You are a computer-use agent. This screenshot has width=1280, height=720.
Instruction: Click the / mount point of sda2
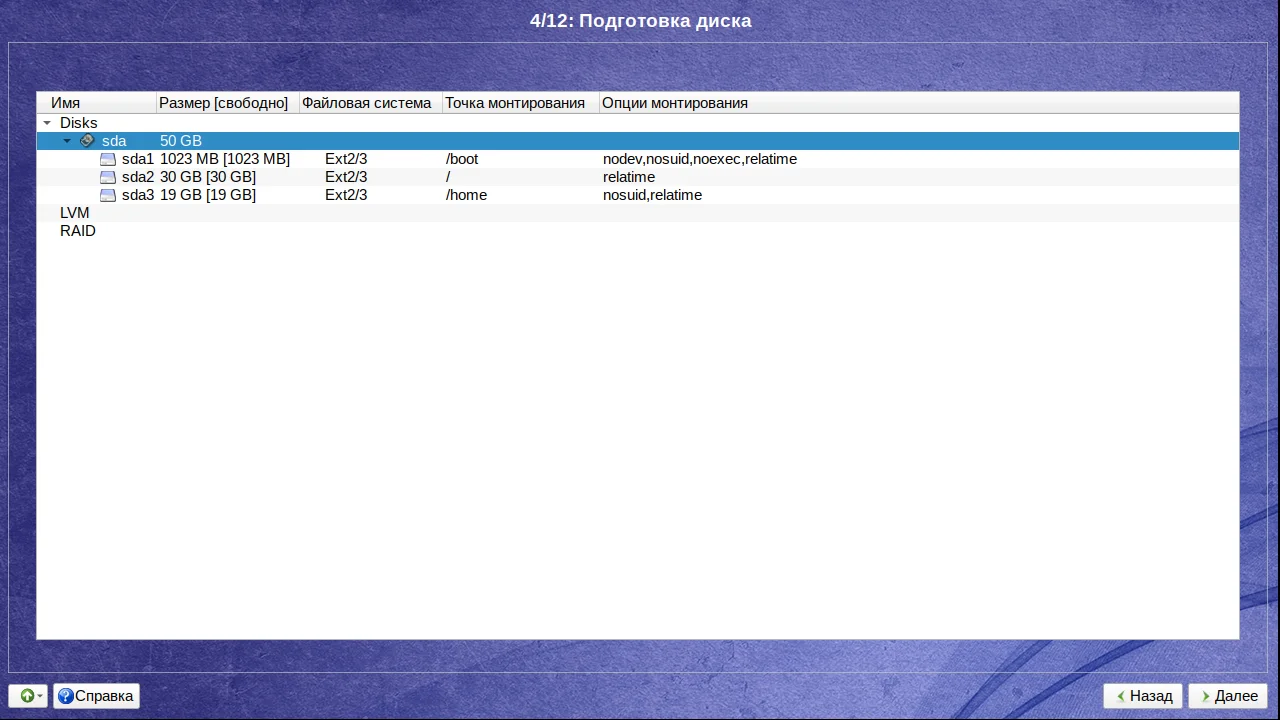point(448,177)
